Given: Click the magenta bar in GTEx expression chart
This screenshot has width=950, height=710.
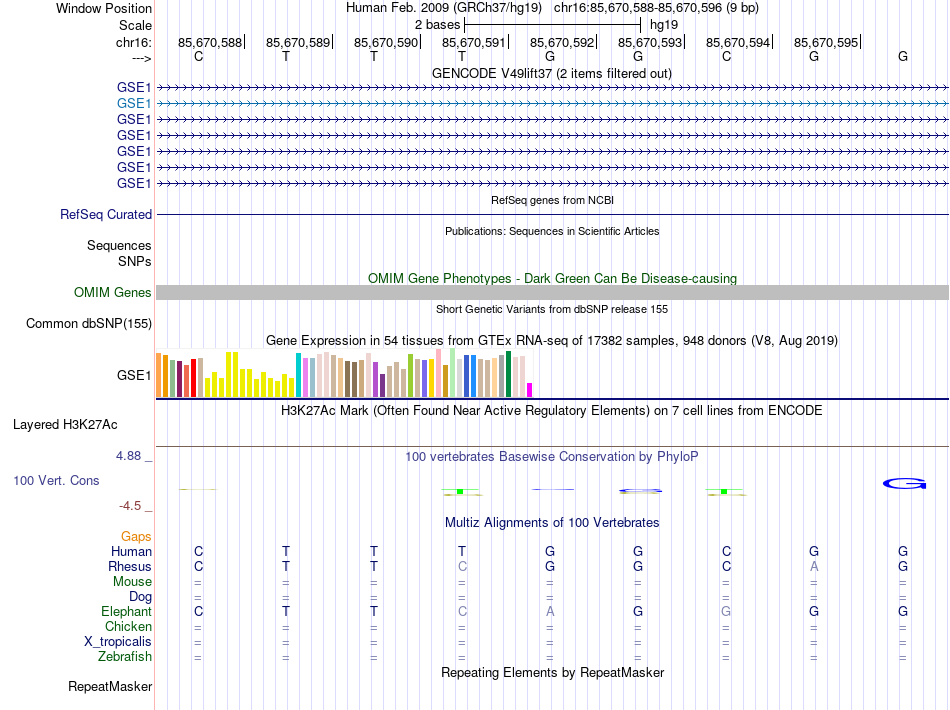Looking at the screenshot, I should 530,390.
